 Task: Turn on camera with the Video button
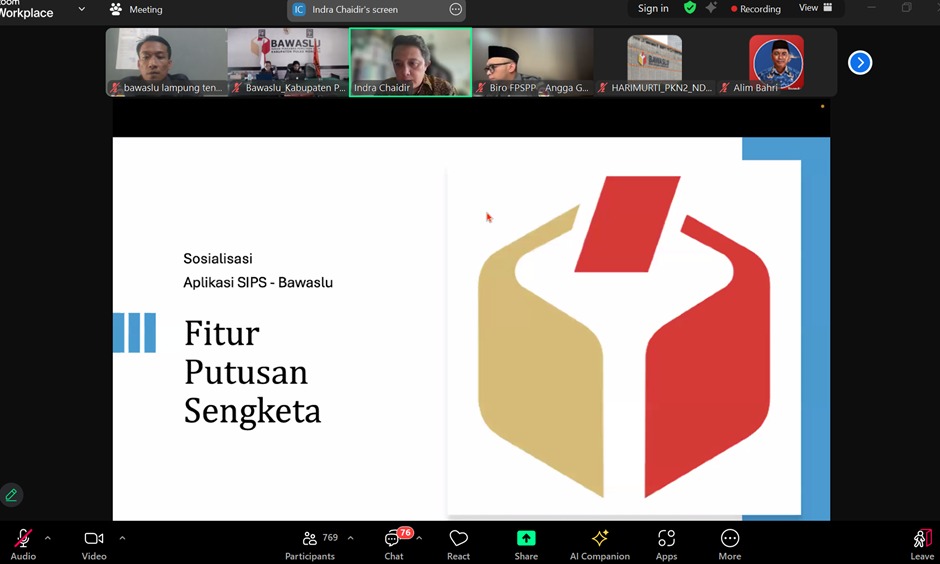point(94,544)
